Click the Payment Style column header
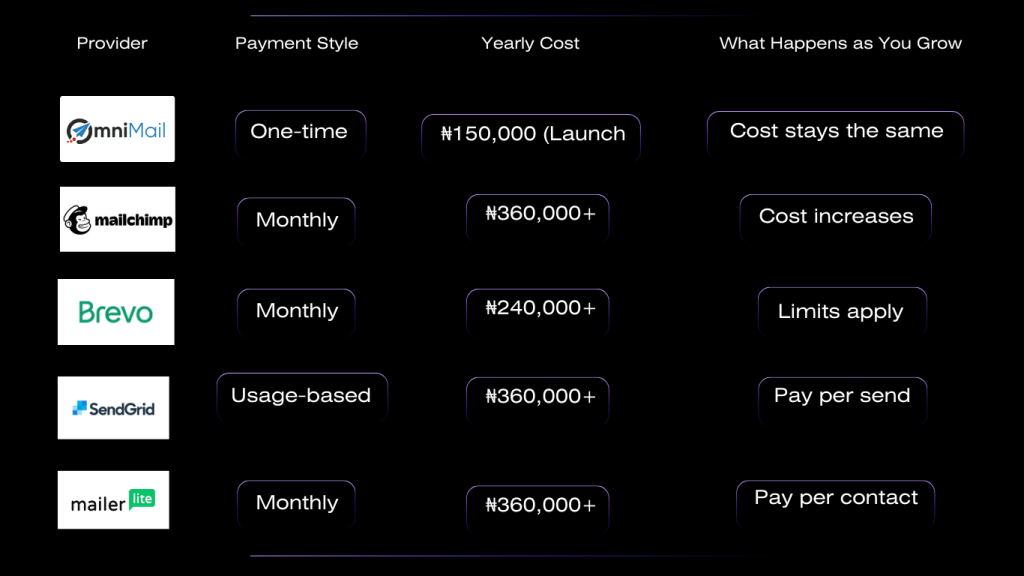This screenshot has height=576, width=1024. [x=296, y=43]
